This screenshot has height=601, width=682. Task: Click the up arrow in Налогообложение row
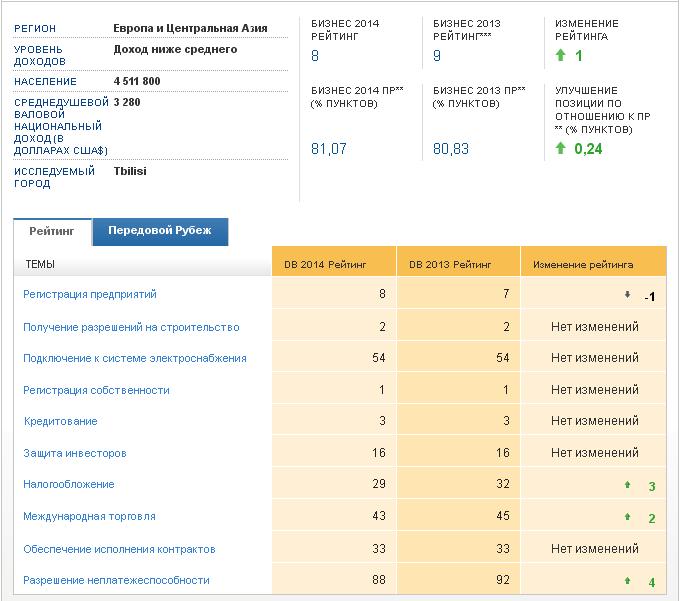click(x=627, y=485)
